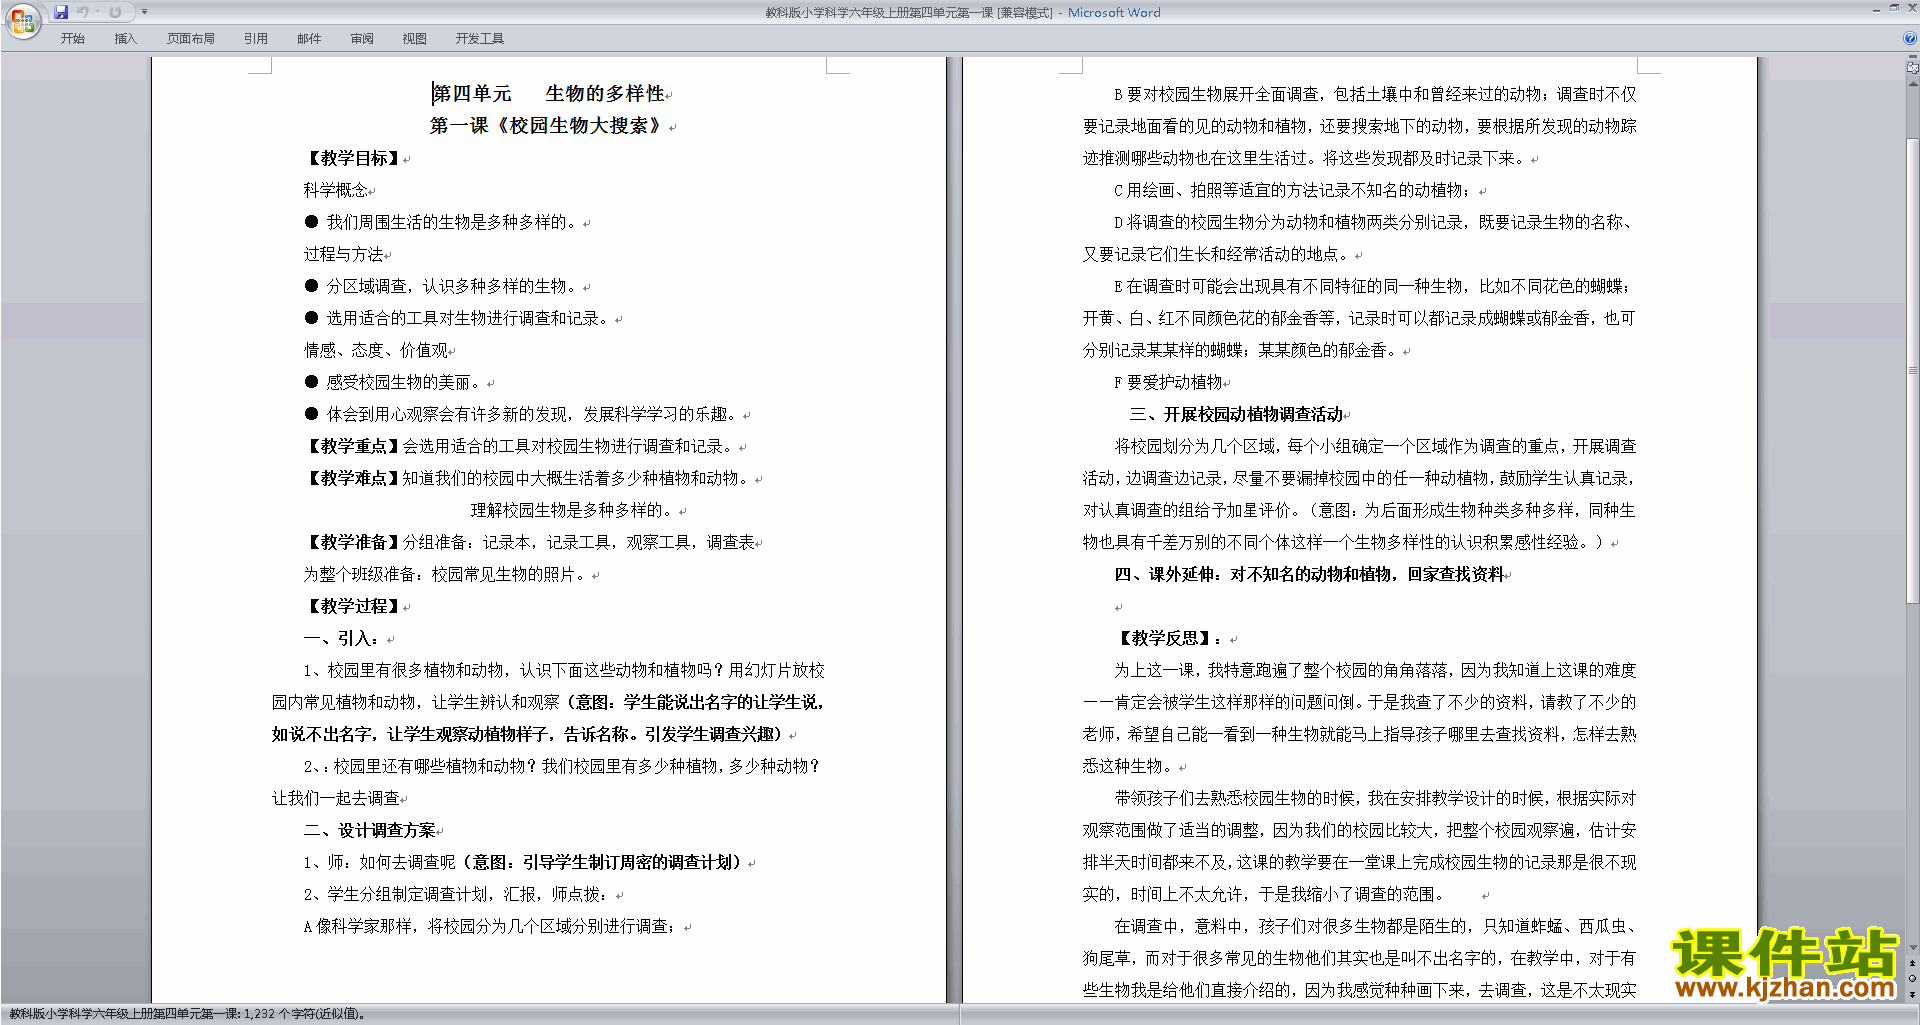
Task: Click the 二、设计调查方案 heading
Action: tap(370, 830)
